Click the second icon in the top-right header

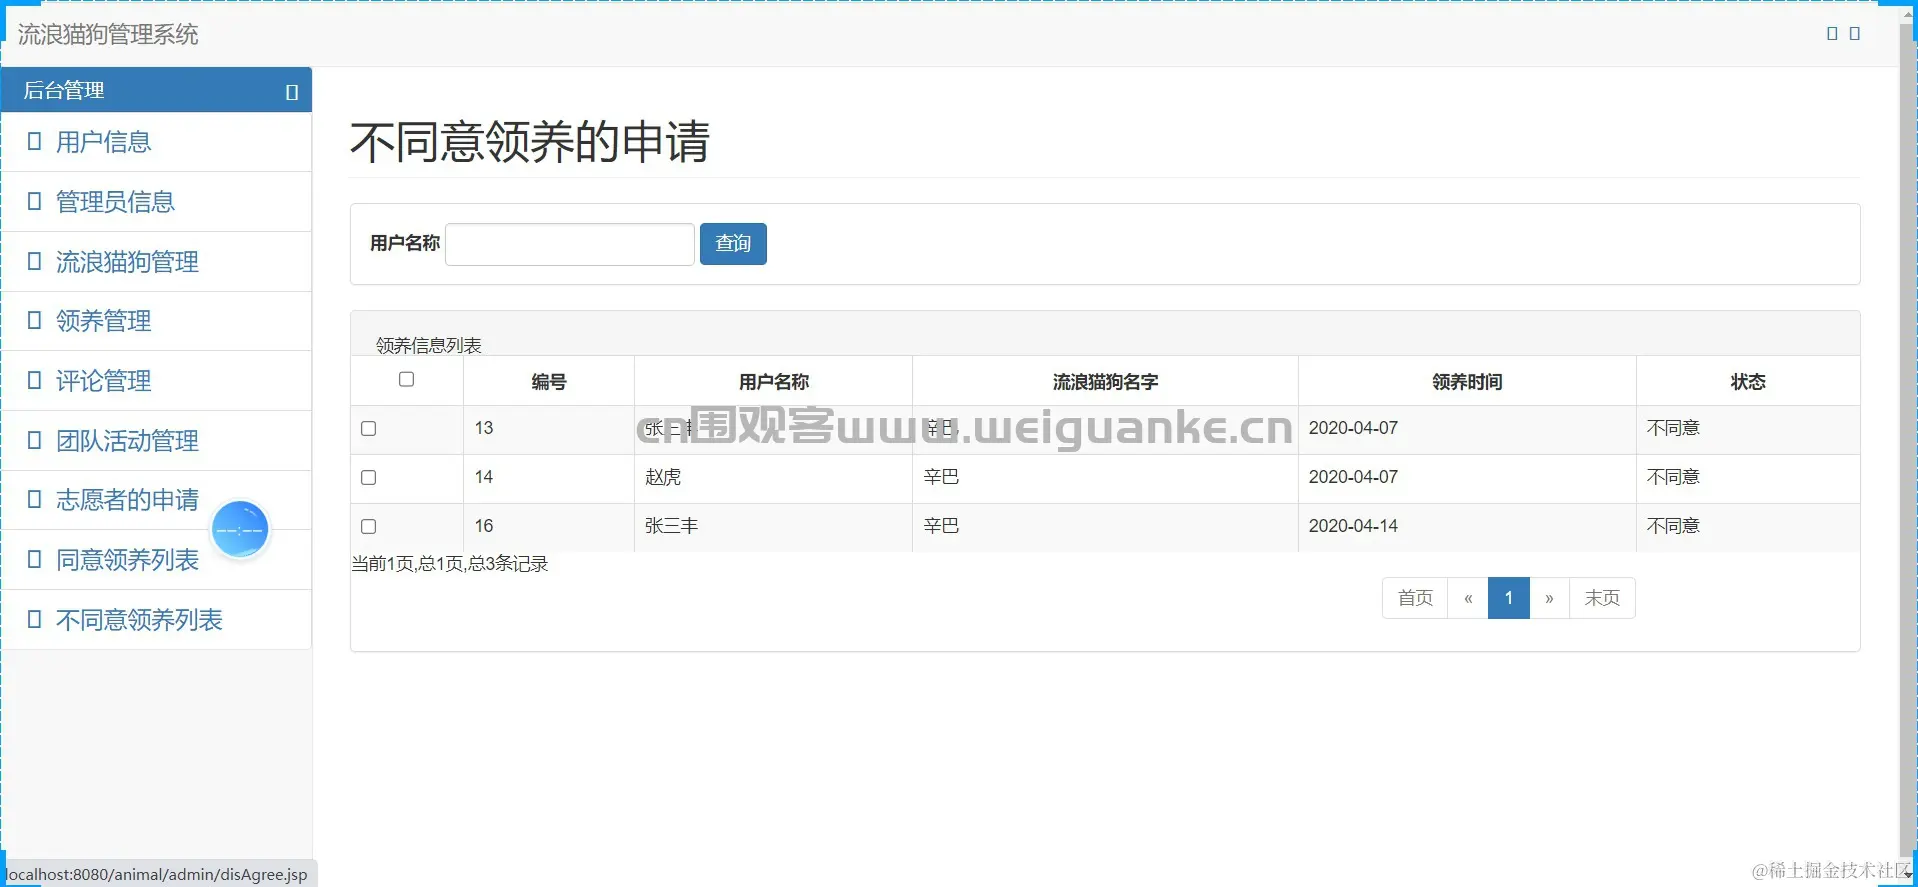tap(1854, 33)
